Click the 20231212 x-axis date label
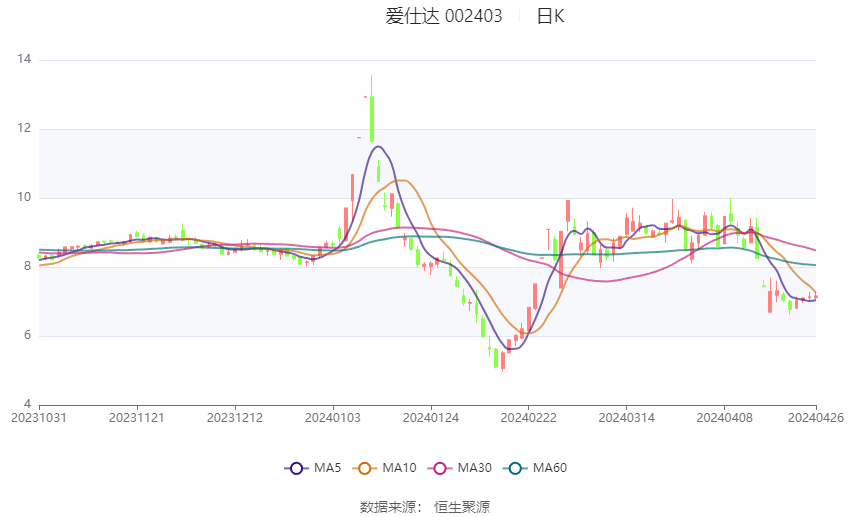The height and width of the screenshot is (517, 850). click(x=235, y=418)
